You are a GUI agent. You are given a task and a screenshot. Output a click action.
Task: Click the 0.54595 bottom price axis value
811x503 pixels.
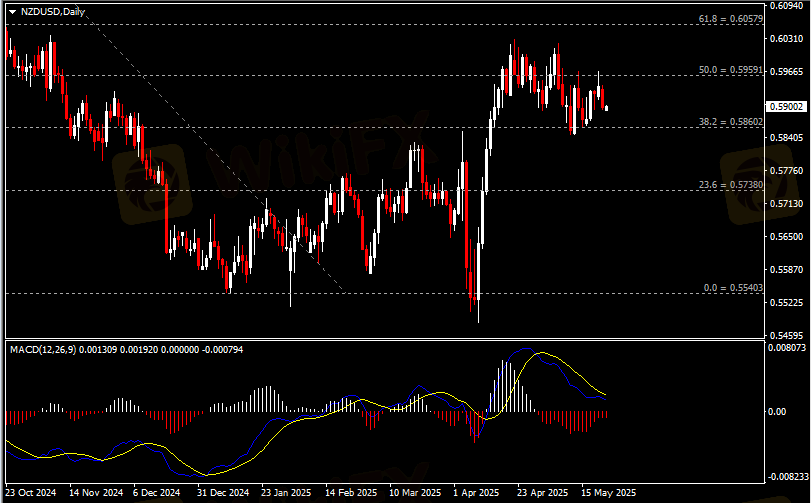pos(786,335)
